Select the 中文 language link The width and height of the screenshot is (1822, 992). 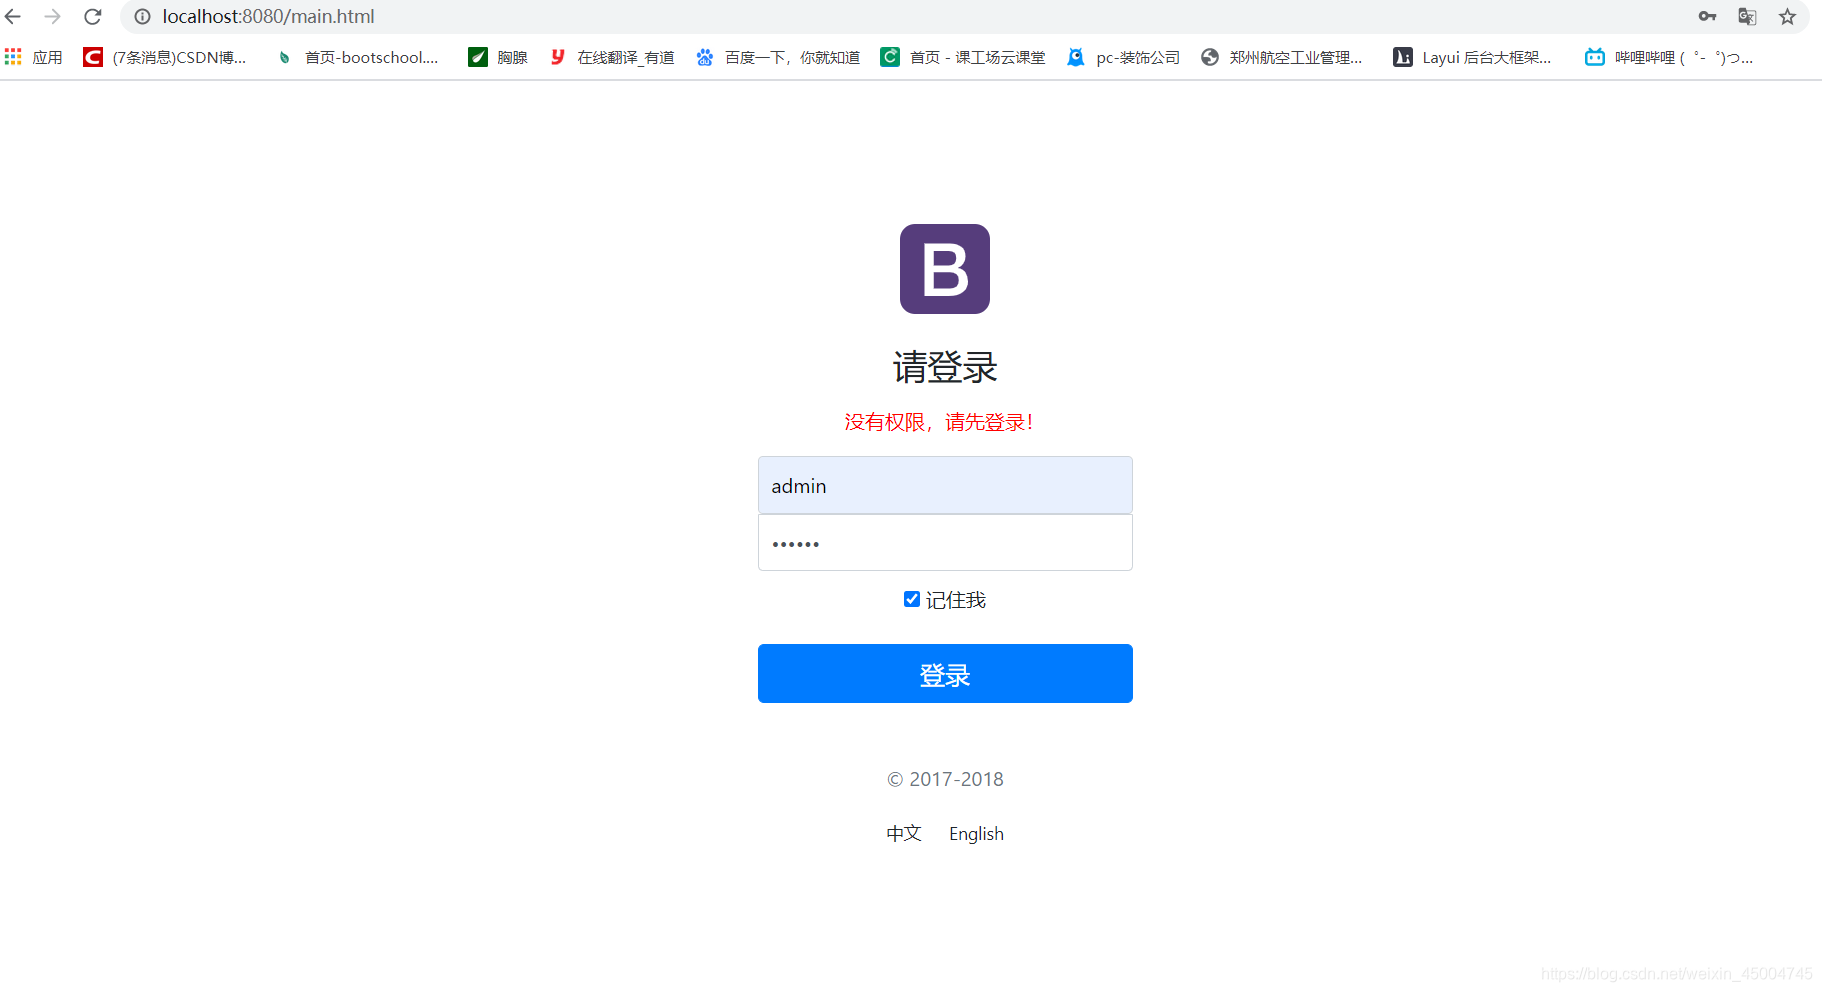click(903, 833)
